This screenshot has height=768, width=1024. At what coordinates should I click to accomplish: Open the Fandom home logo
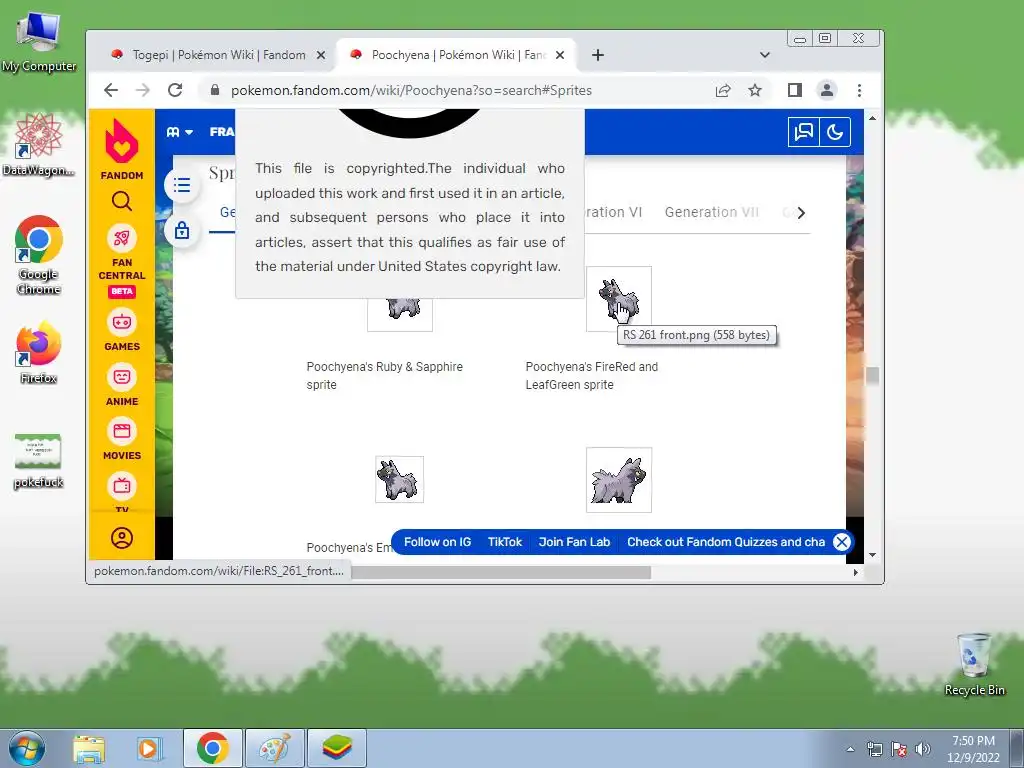(121, 149)
